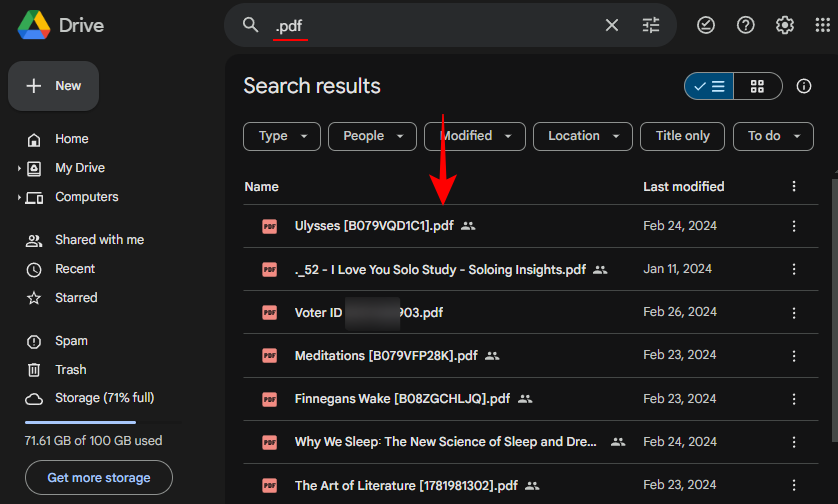Screen dimensions: 838x504
Task: Open the Trash folder
Action: tap(71, 370)
